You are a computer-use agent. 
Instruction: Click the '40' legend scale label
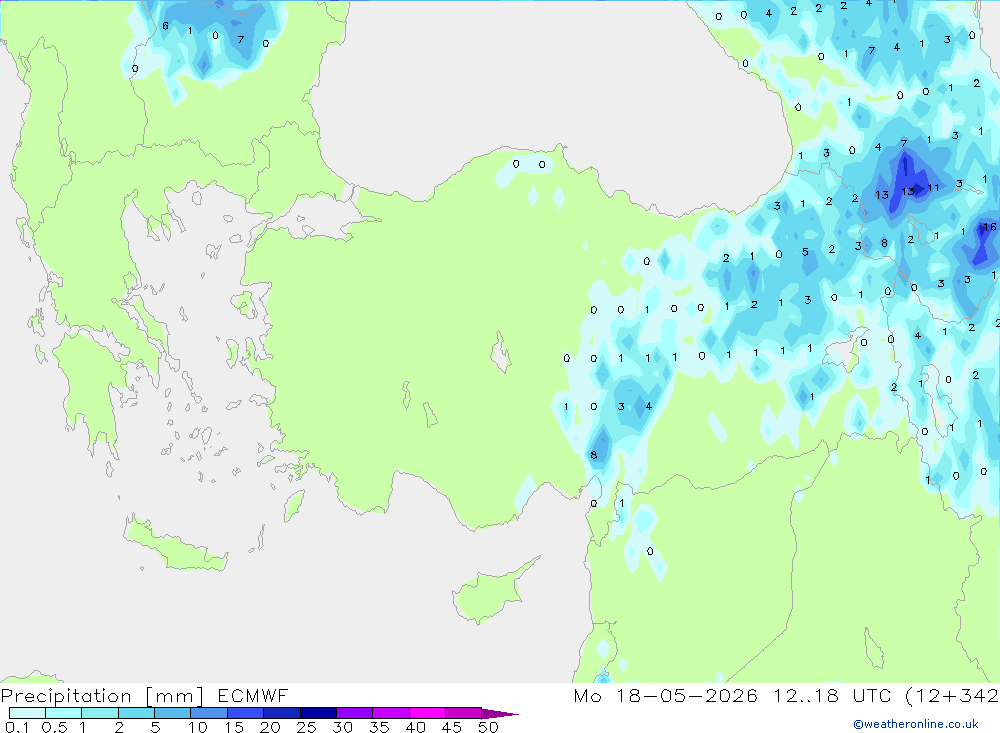pyautogui.click(x=416, y=727)
